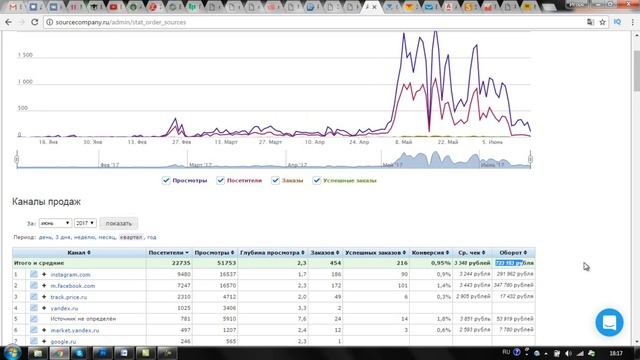The image size is (640, 360).
Task: Open the year dropdown showing 2017
Action: [85, 223]
